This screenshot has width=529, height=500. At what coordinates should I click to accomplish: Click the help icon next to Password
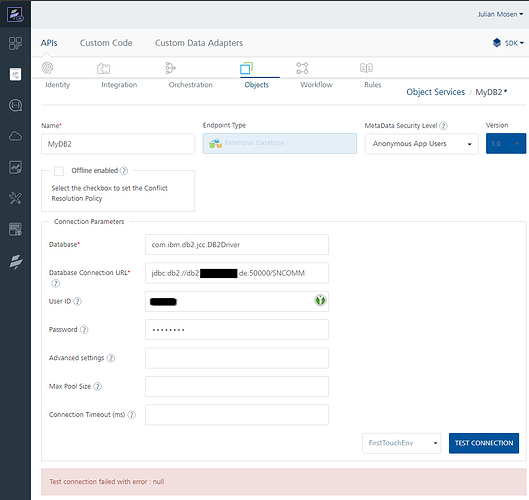(84, 330)
